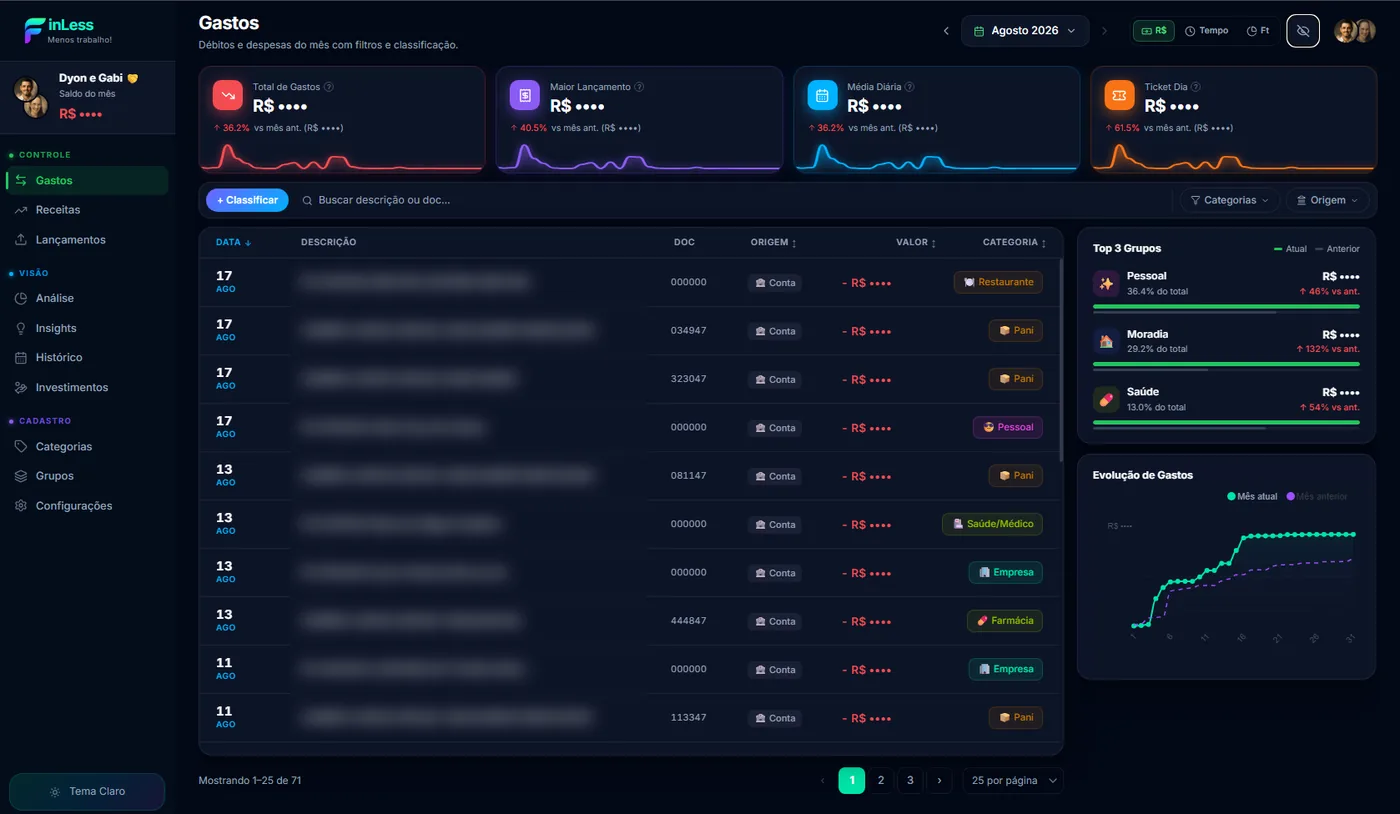Screen dimensions: 1400x814
Task: Go to page 2 of results
Action: pyautogui.click(x=880, y=780)
